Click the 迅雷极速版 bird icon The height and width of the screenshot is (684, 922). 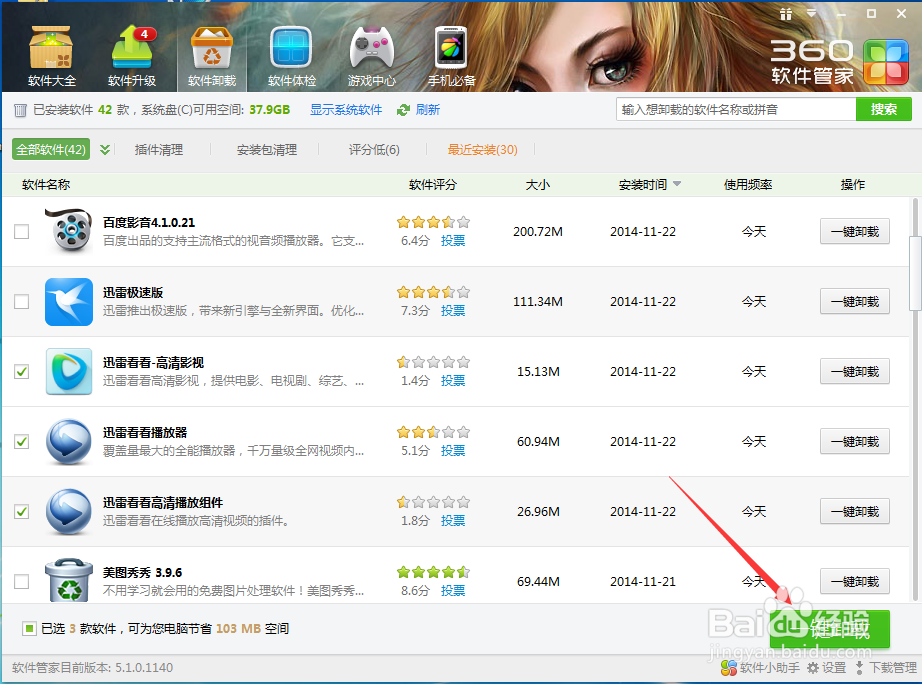coord(69,302)
